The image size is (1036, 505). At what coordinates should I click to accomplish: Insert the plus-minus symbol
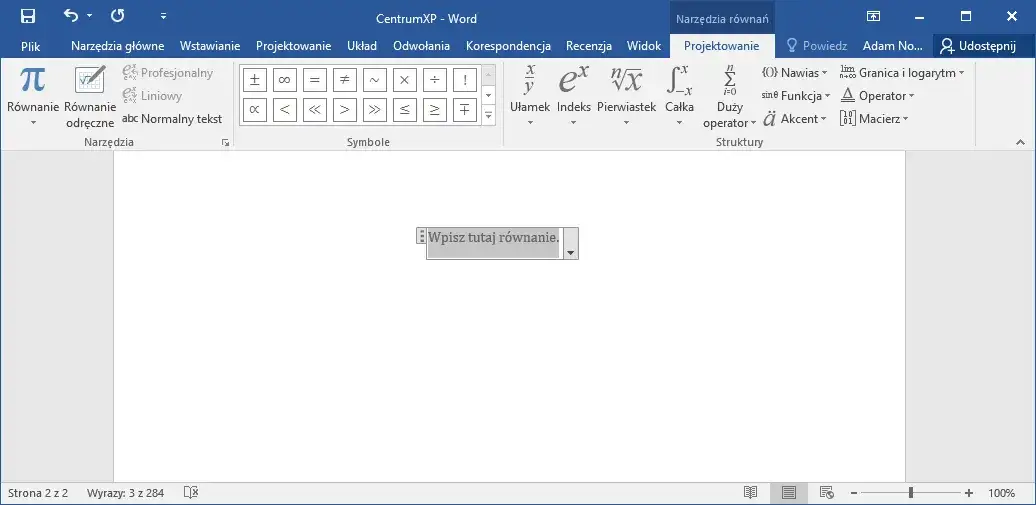254,80
